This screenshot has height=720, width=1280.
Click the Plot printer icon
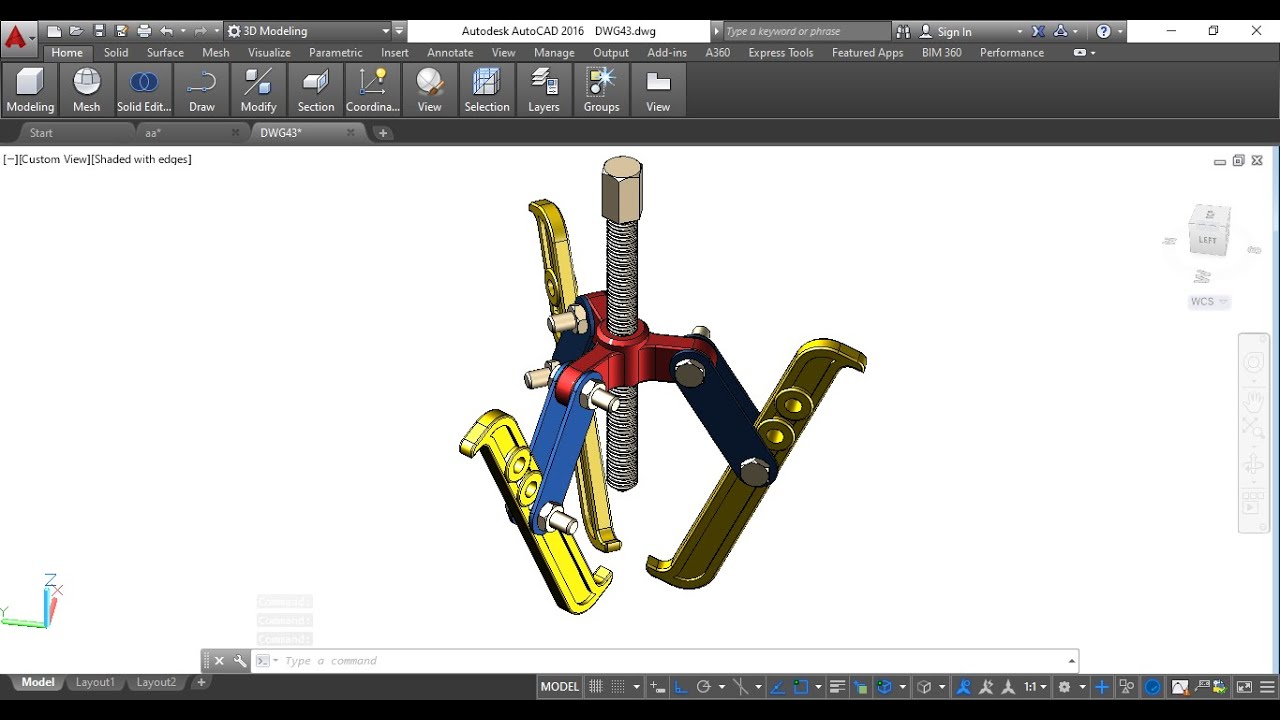pyautogui.click(x=144, y=31)
